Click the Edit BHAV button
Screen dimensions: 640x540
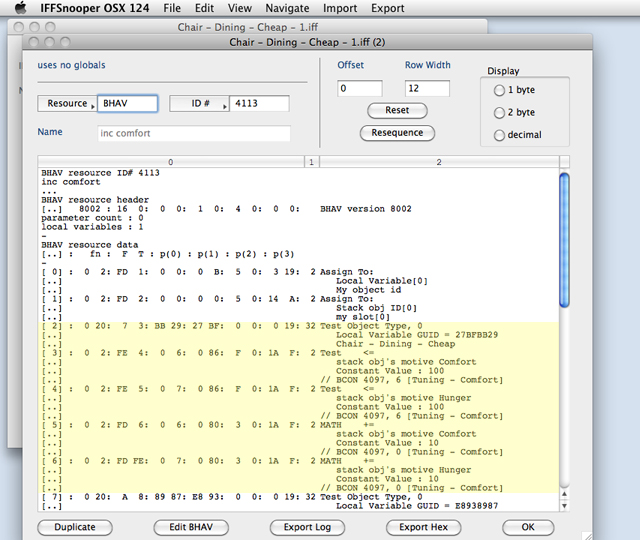[x=191, y=527]
